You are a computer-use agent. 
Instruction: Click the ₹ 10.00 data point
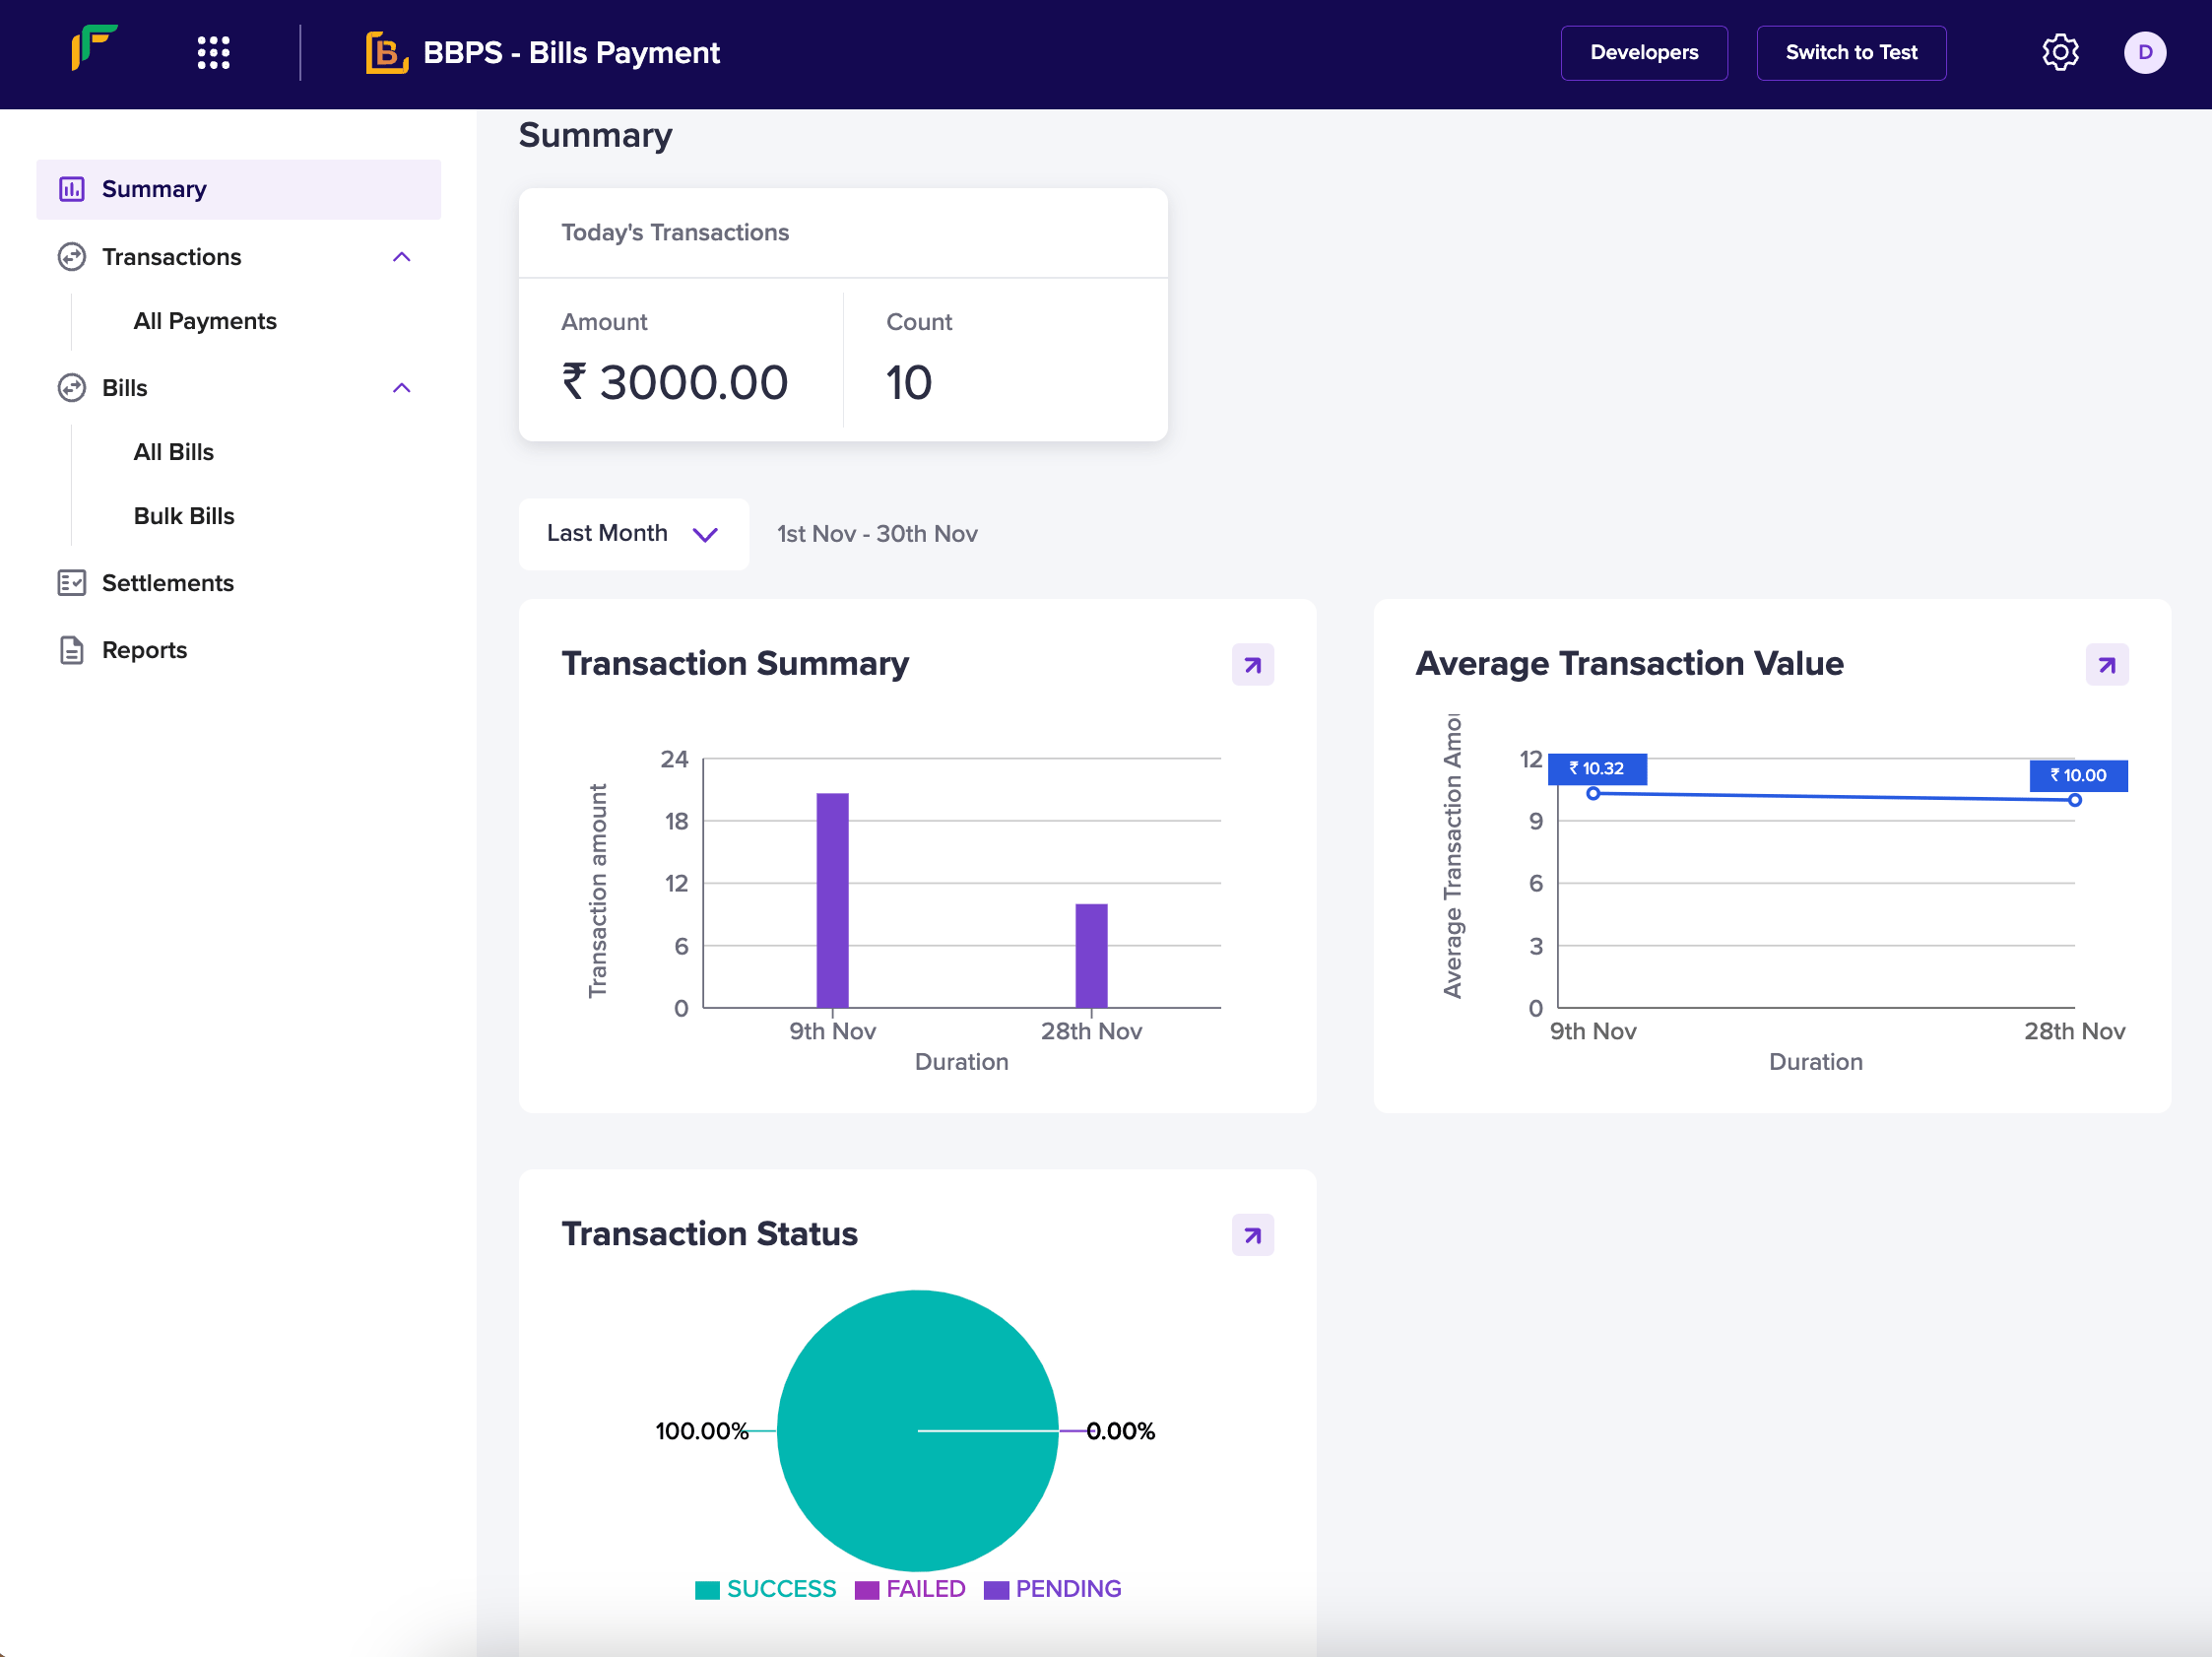click(x=2075, y=800)
